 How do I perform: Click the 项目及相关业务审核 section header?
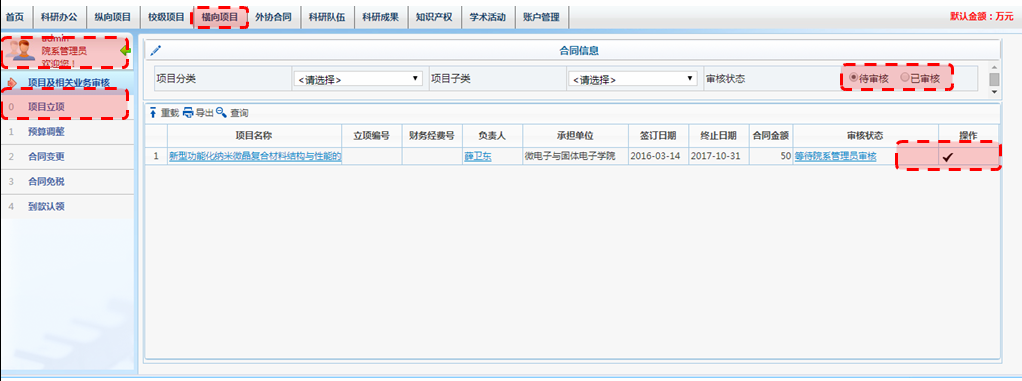[68, 83]
